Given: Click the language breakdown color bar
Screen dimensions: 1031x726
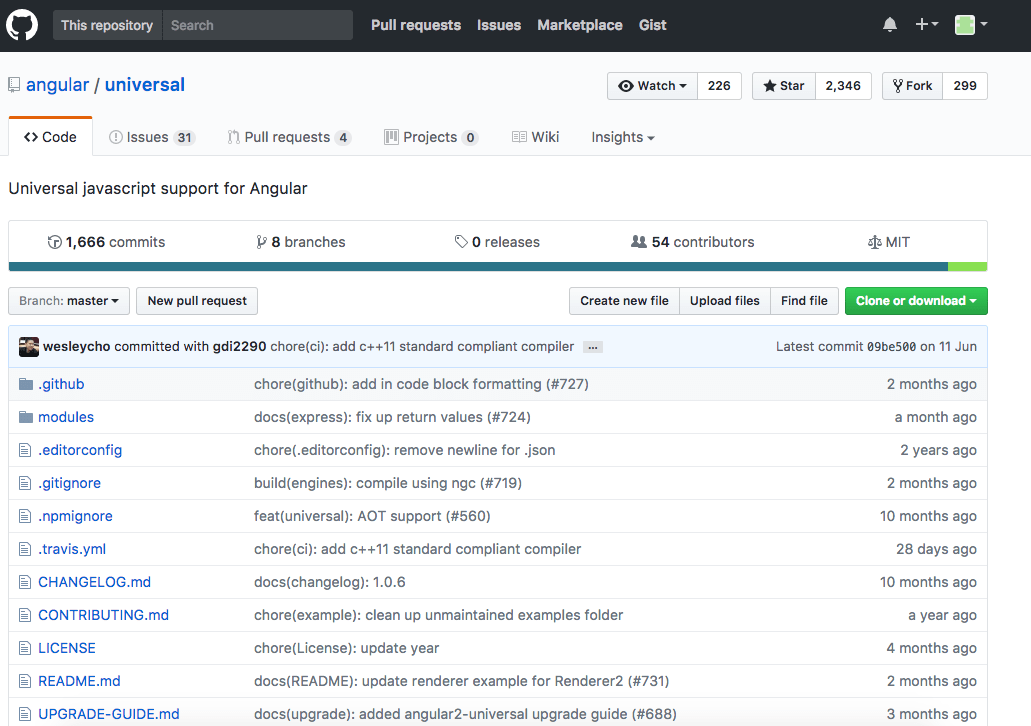Looking at the screenshot, I should click(498, 266).
